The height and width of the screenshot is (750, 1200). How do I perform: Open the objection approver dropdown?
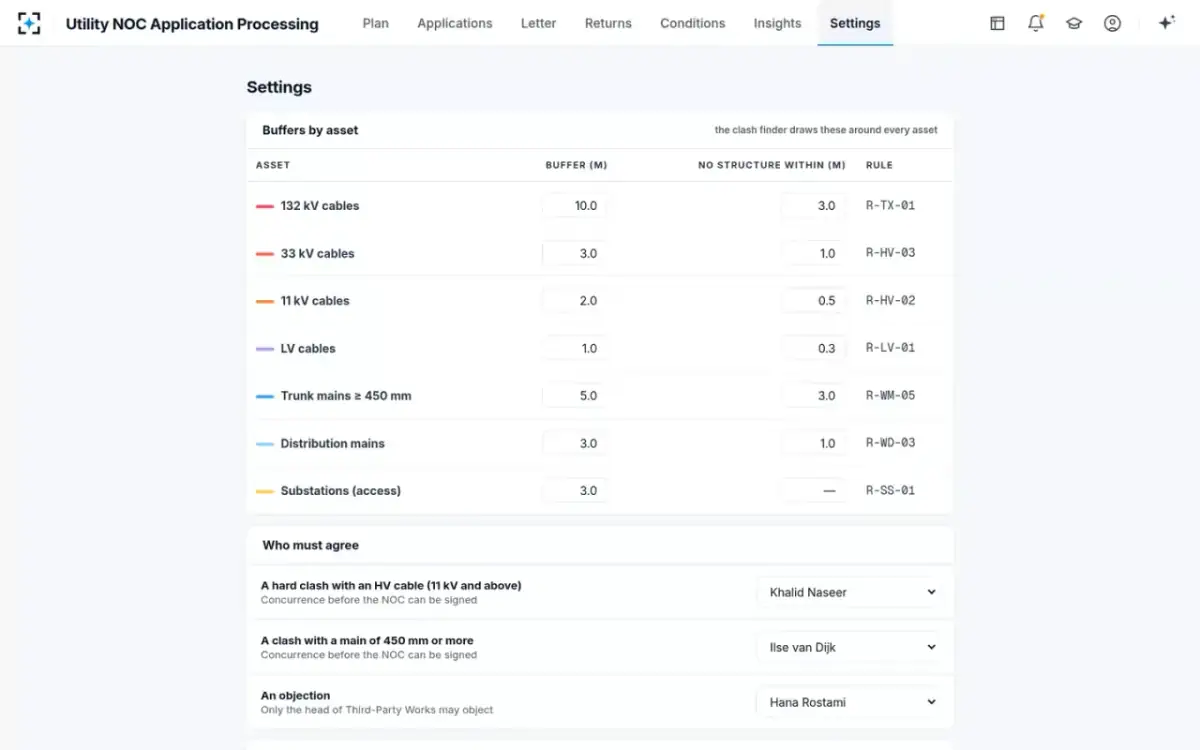pos(849,702)
